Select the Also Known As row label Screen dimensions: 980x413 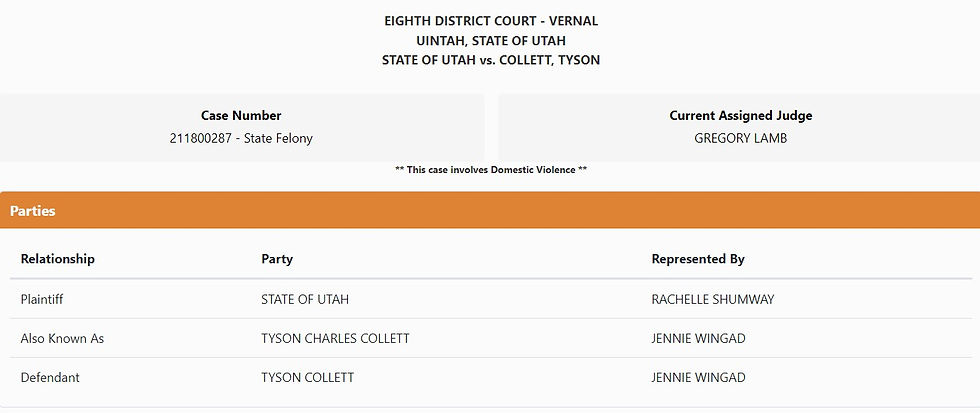tap(62, 339)
